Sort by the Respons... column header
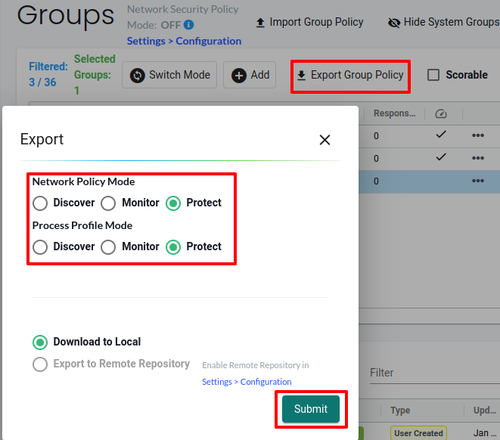Screen dimensions: 500x440 coord(395,113)
